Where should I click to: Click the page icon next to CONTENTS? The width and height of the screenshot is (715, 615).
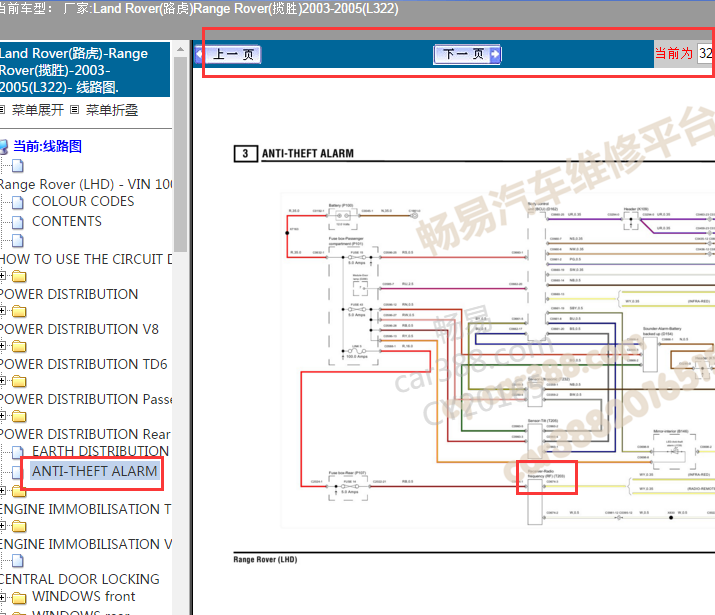(18, 222)
